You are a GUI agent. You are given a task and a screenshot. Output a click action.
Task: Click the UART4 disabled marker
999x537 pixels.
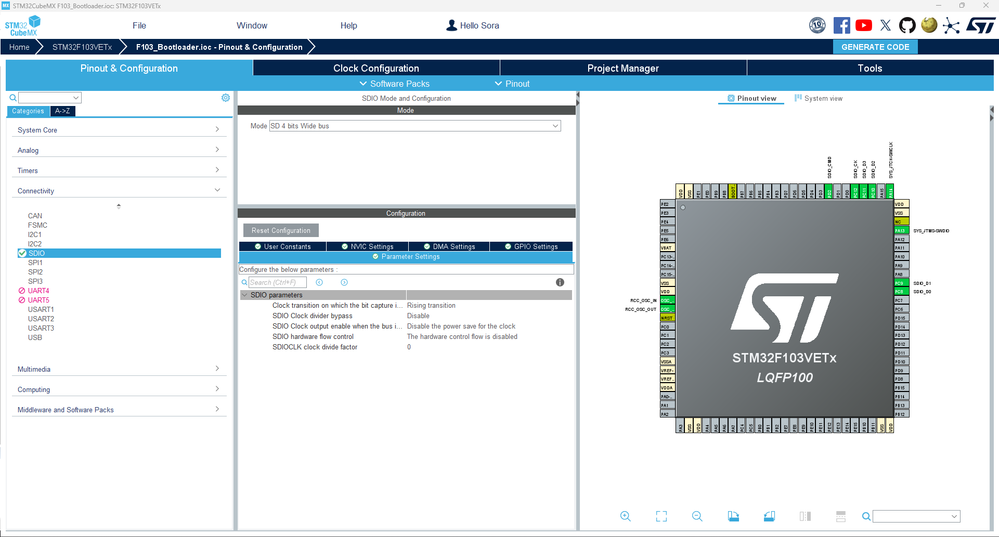pos(22,290)
